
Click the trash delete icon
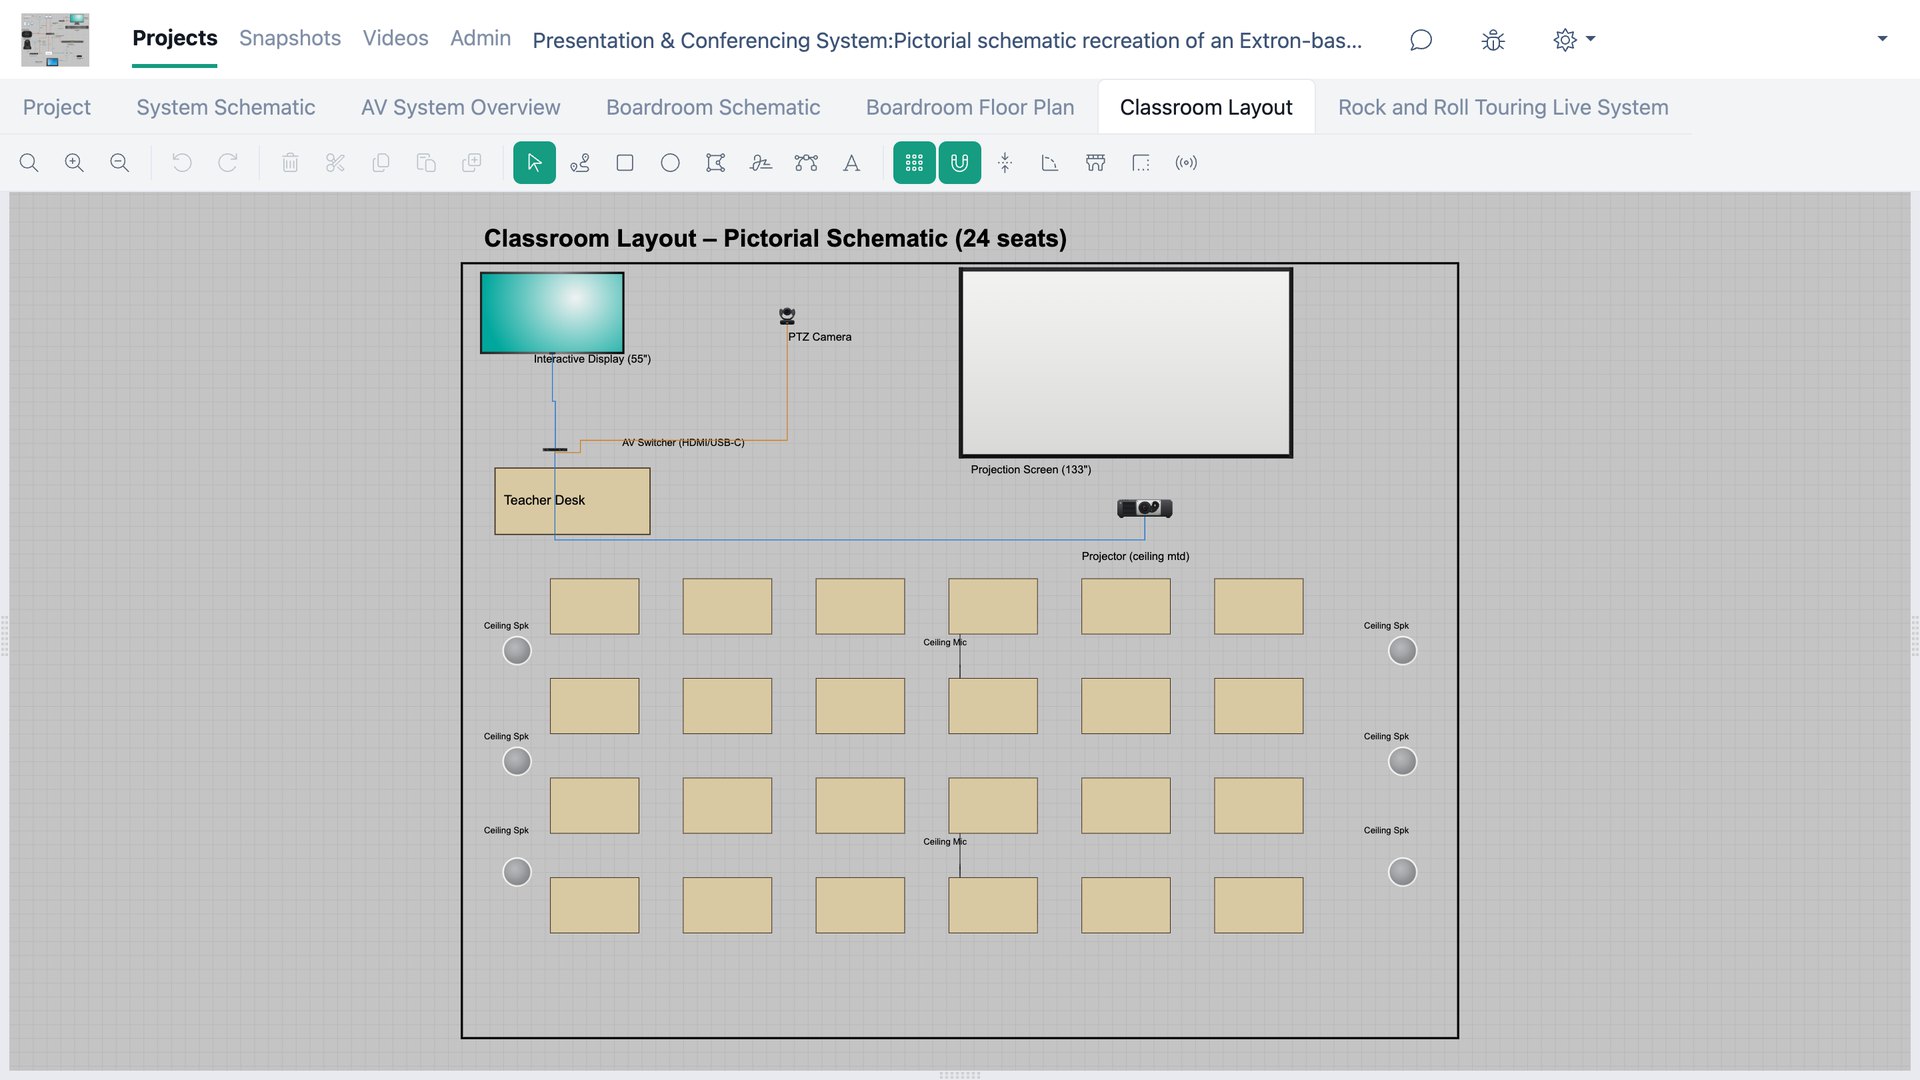click(x=290, y=163)
